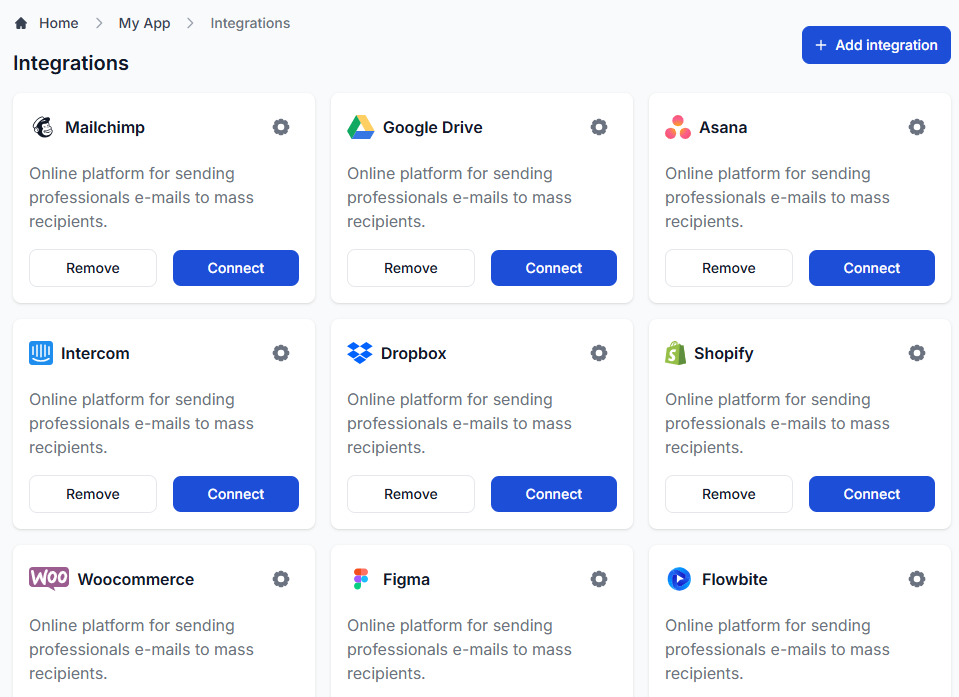The width and height of the screenshot is (959, 697).
Task: Click the Mailchimp logo icon
Action: click(x=43, y=127)
